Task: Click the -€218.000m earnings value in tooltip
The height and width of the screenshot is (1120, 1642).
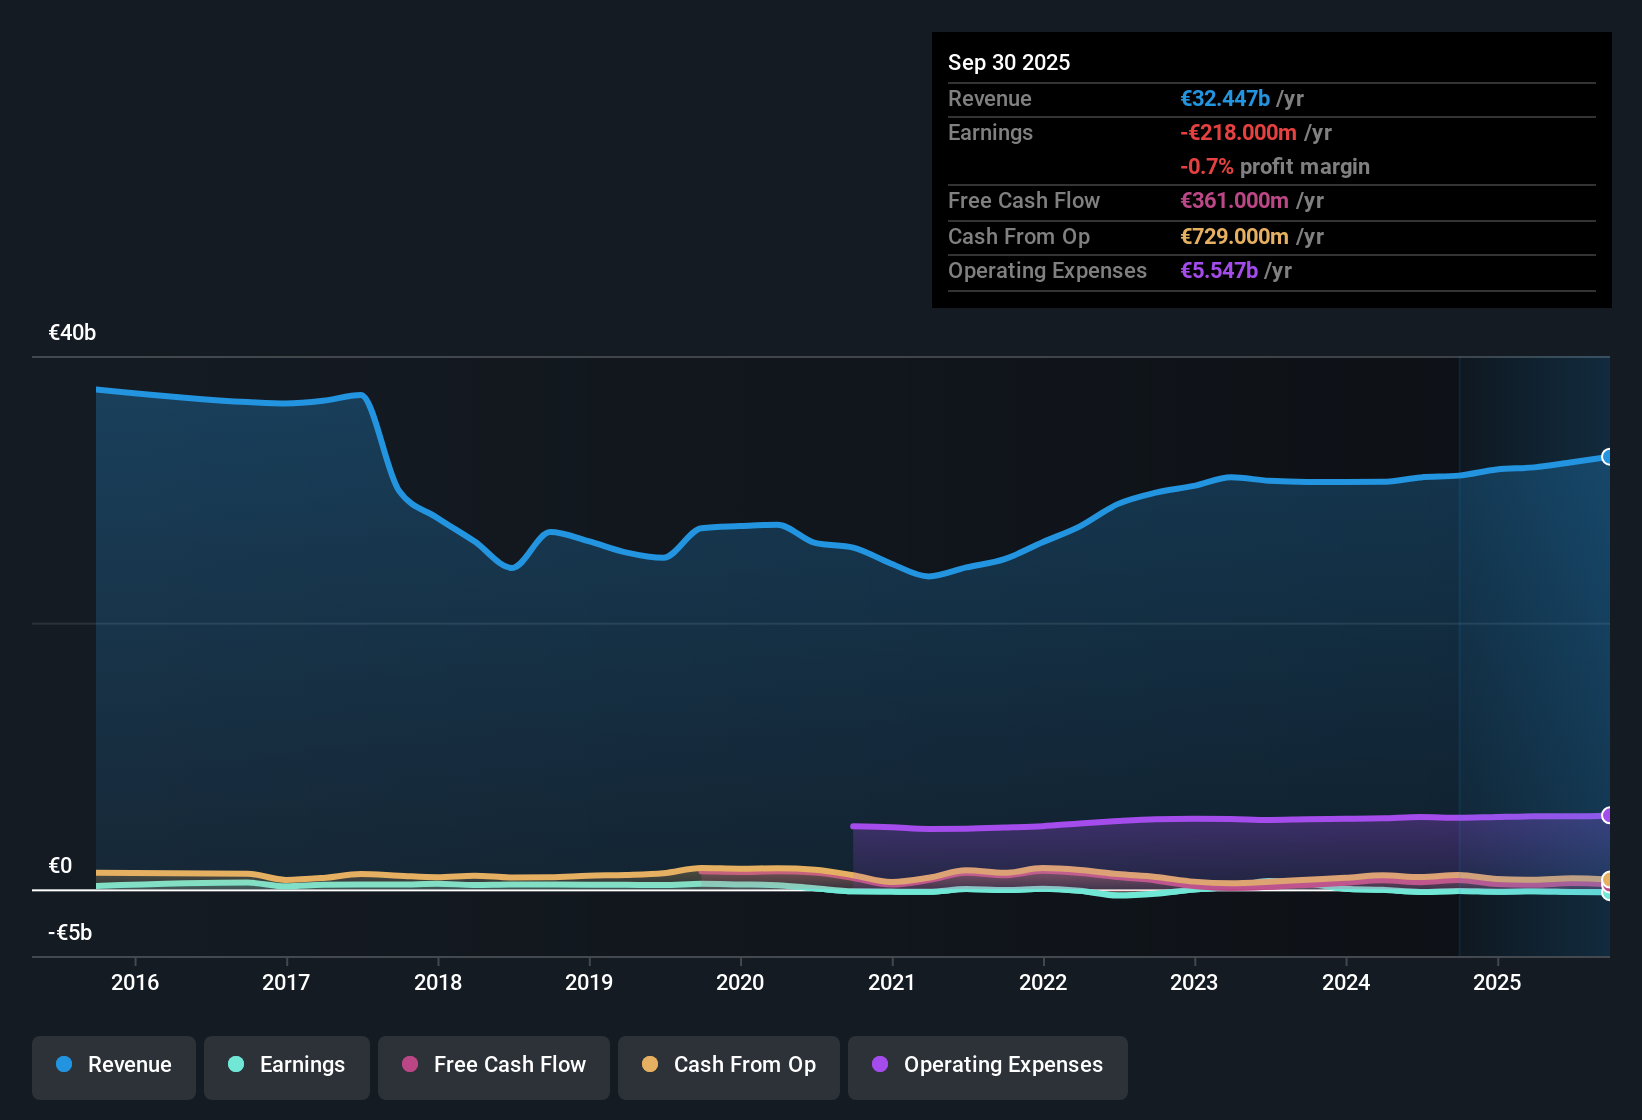Action: (1238, 132)
